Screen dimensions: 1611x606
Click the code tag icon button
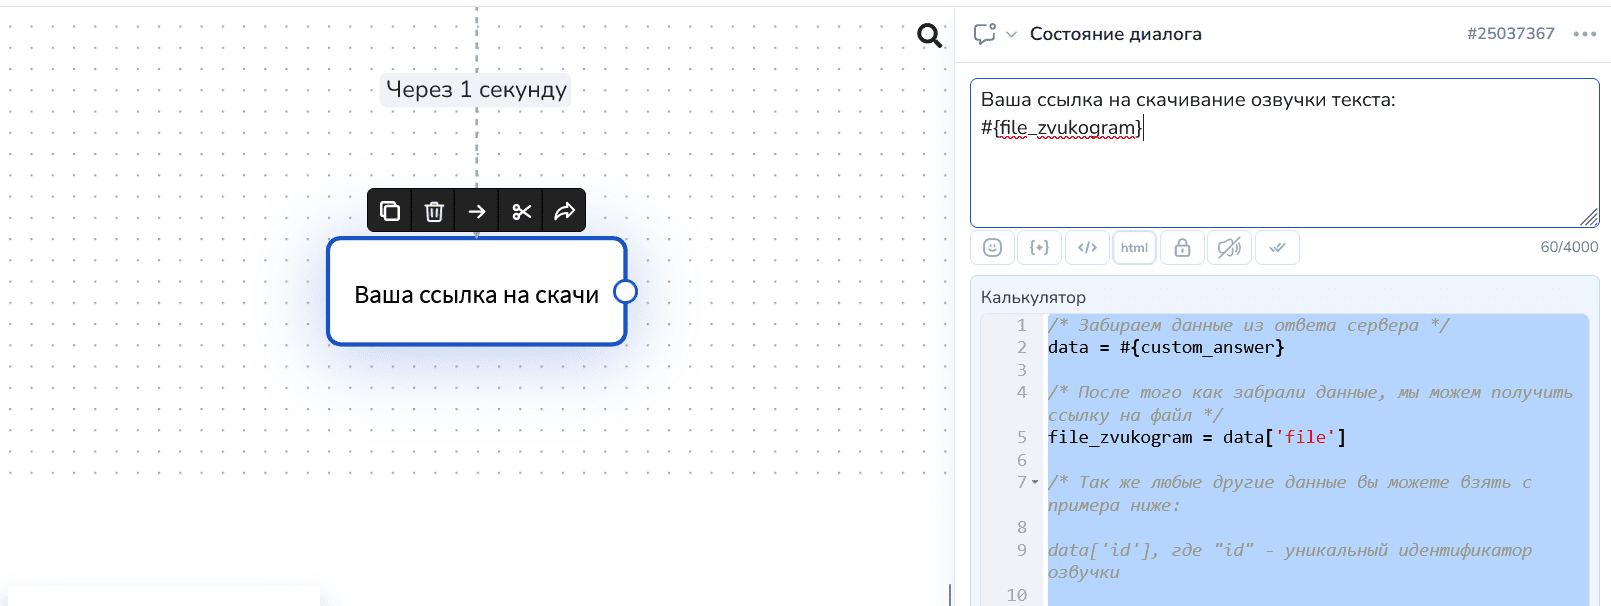(x=1087, y=248)
